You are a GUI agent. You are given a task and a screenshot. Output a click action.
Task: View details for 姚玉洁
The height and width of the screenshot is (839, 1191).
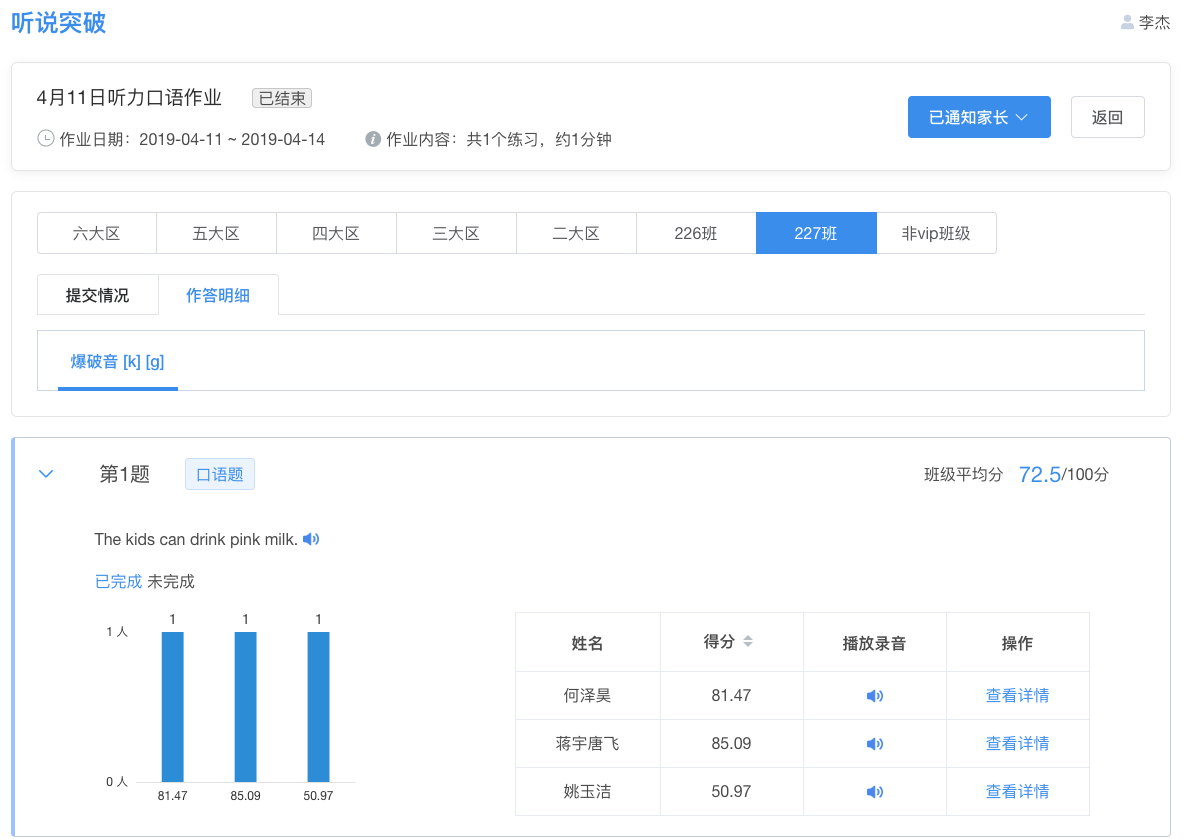click(x=1017, y=791)
